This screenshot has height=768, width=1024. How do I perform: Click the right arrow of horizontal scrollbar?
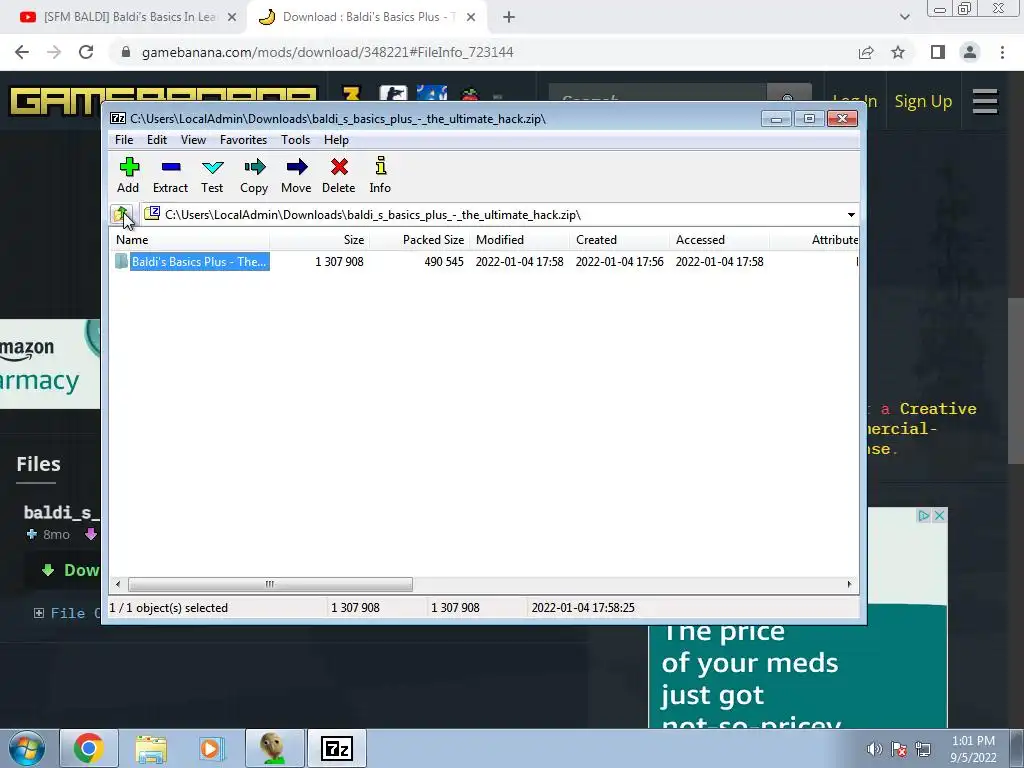coord(849,584)
